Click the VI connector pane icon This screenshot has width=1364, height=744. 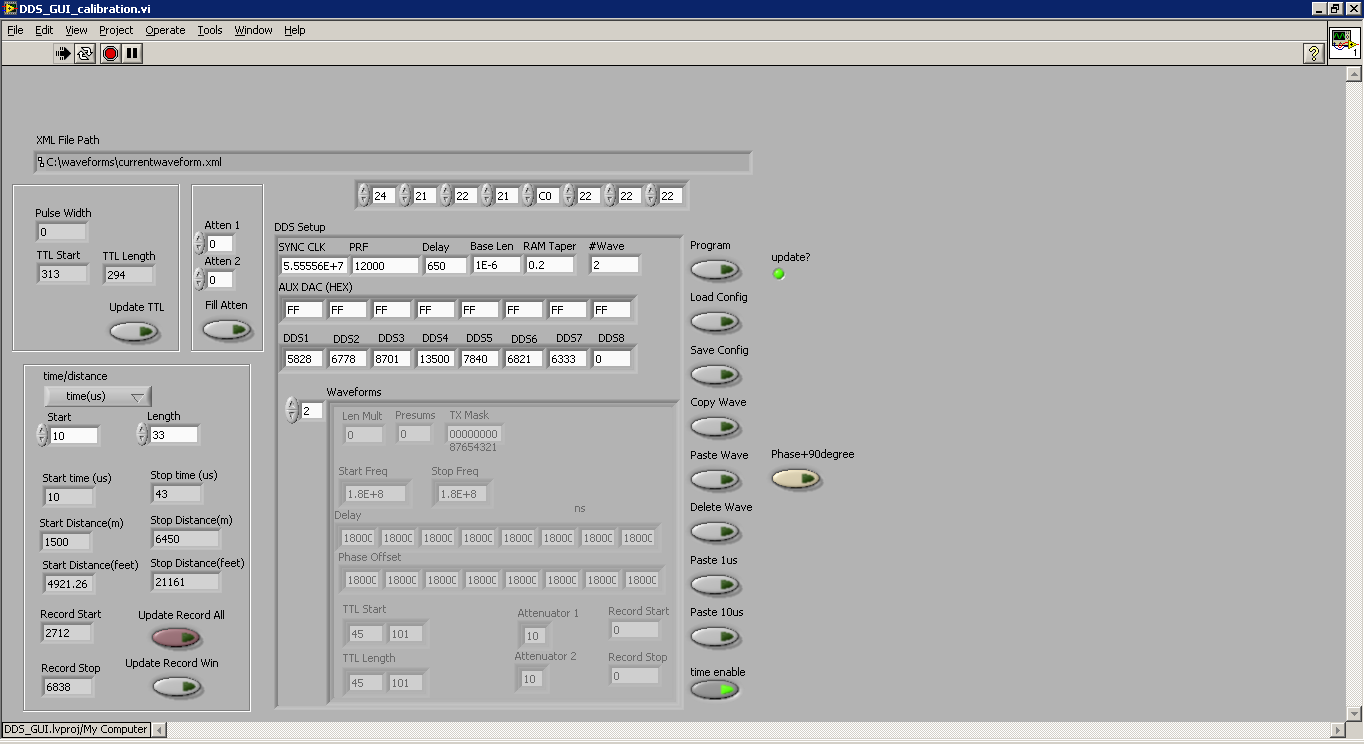[x=1344, y=44]
